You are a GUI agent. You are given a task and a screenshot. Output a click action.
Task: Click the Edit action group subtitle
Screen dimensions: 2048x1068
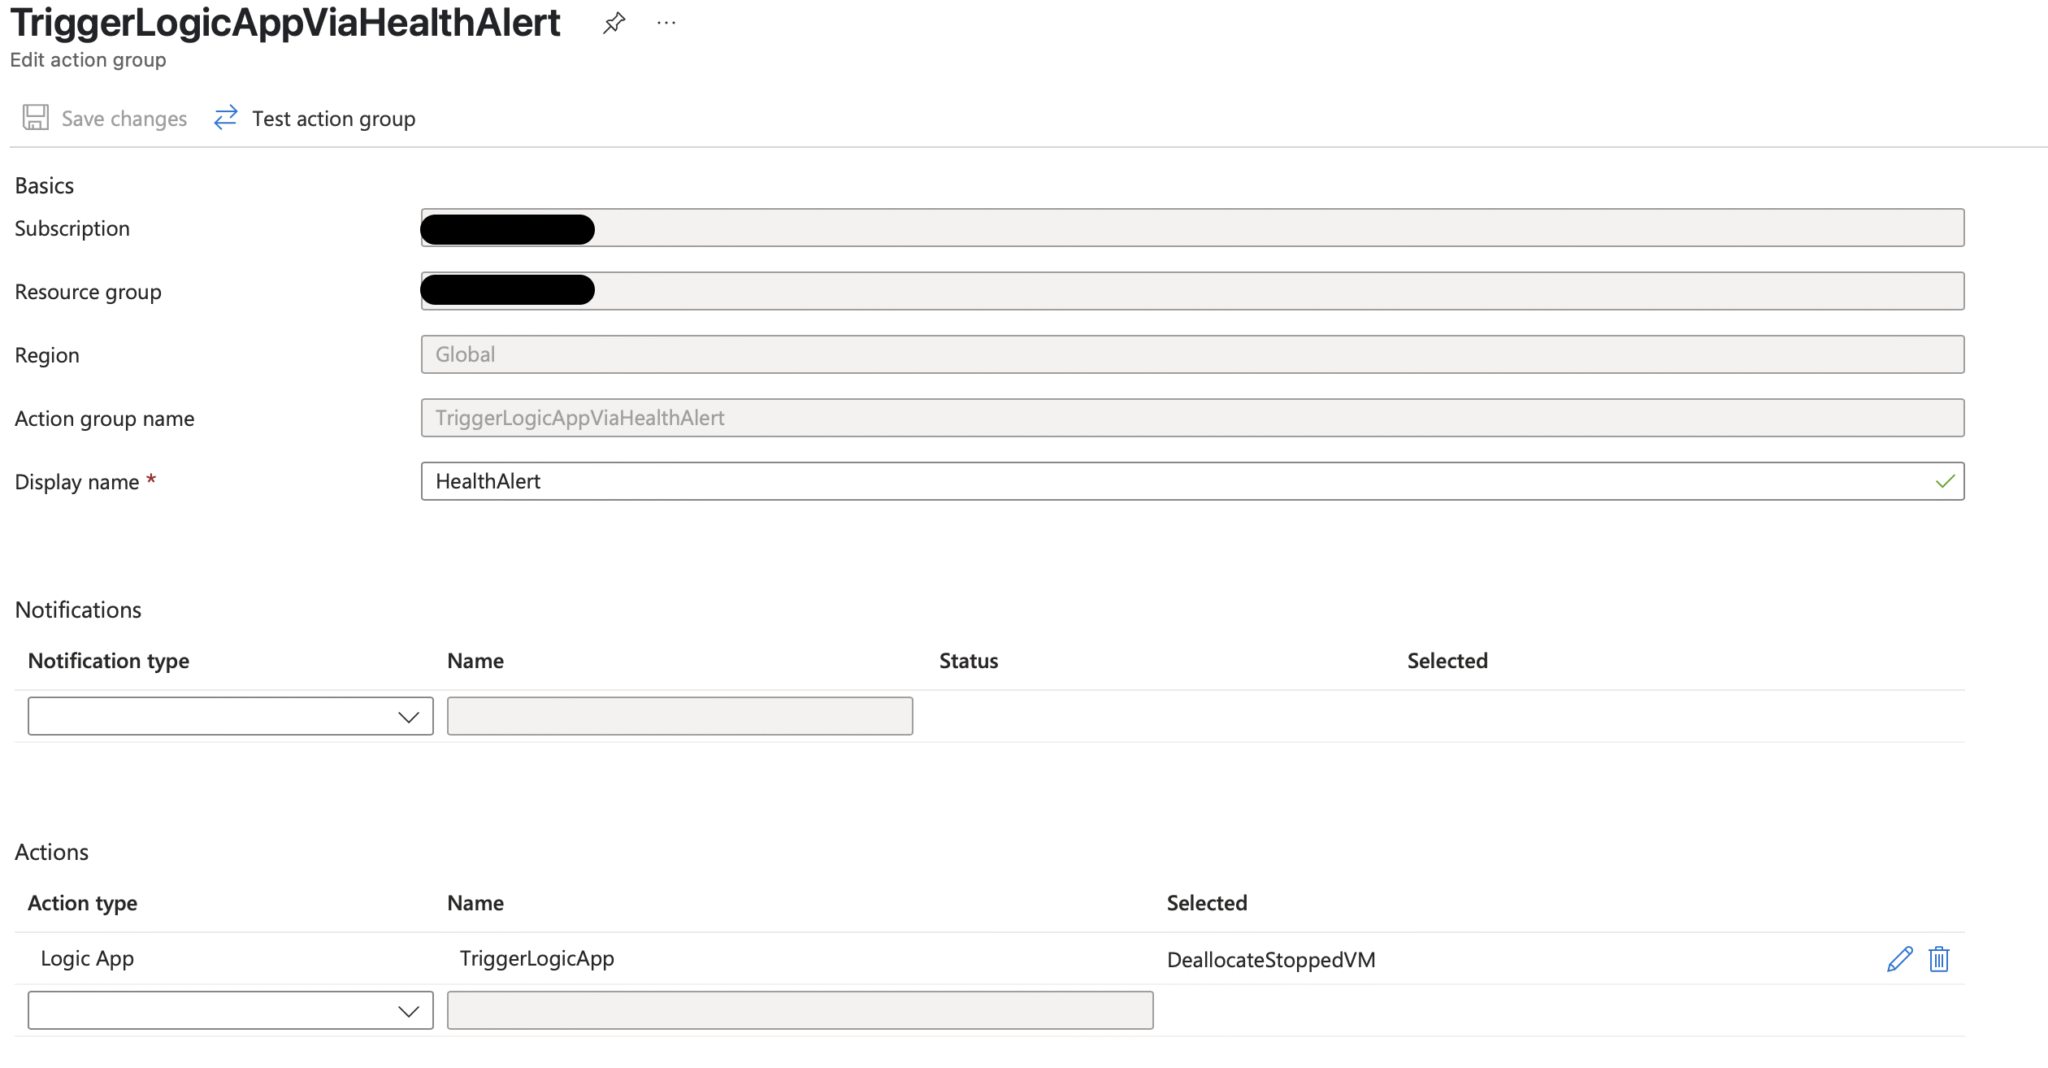pos(88,60)
